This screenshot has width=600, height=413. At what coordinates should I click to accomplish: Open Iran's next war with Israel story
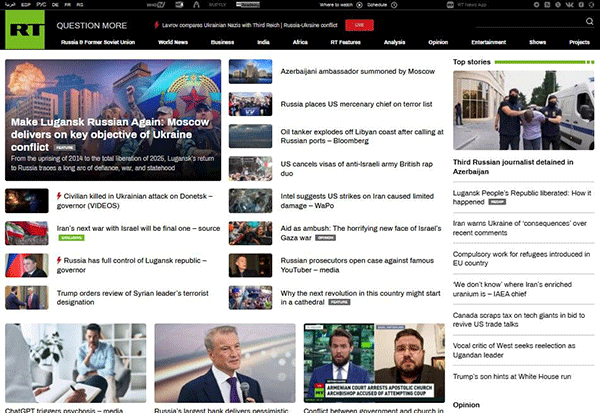pos(139,229)
